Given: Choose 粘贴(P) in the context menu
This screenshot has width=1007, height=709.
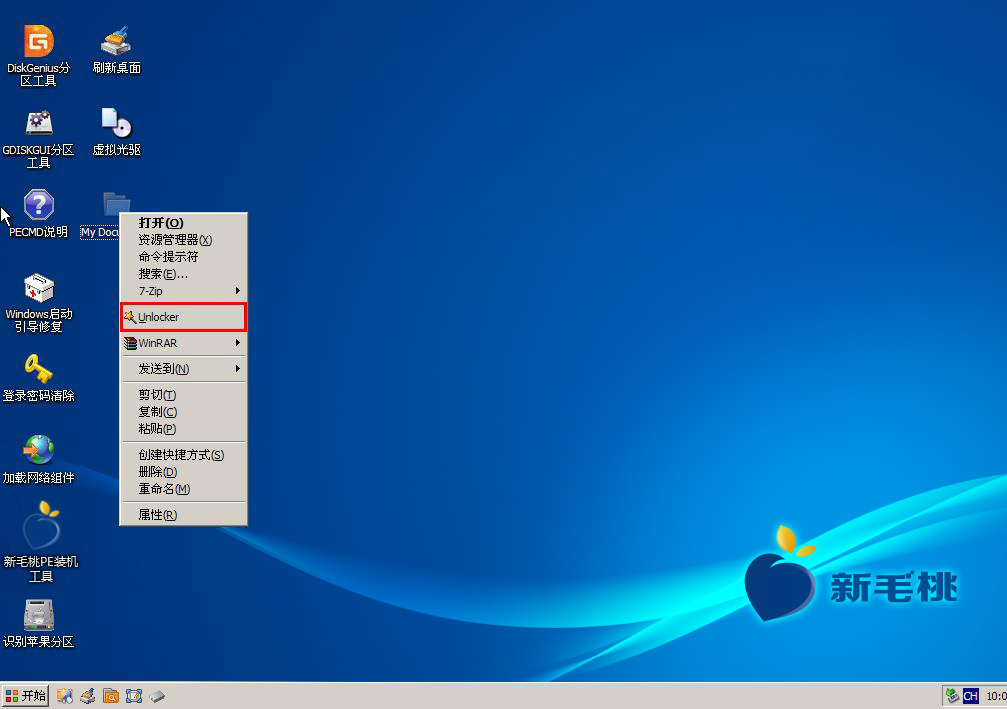Looking at the screenshot, I should tap(184, 429).
